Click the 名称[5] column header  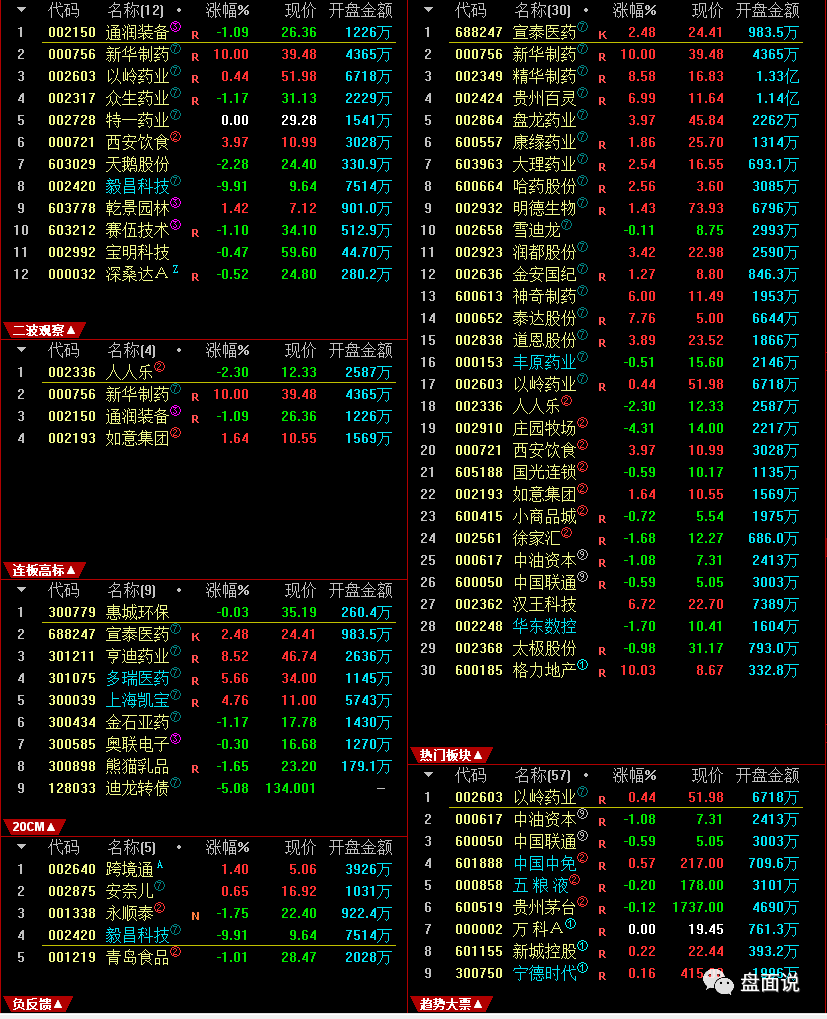pyautogui.click(x=131, y=847)
